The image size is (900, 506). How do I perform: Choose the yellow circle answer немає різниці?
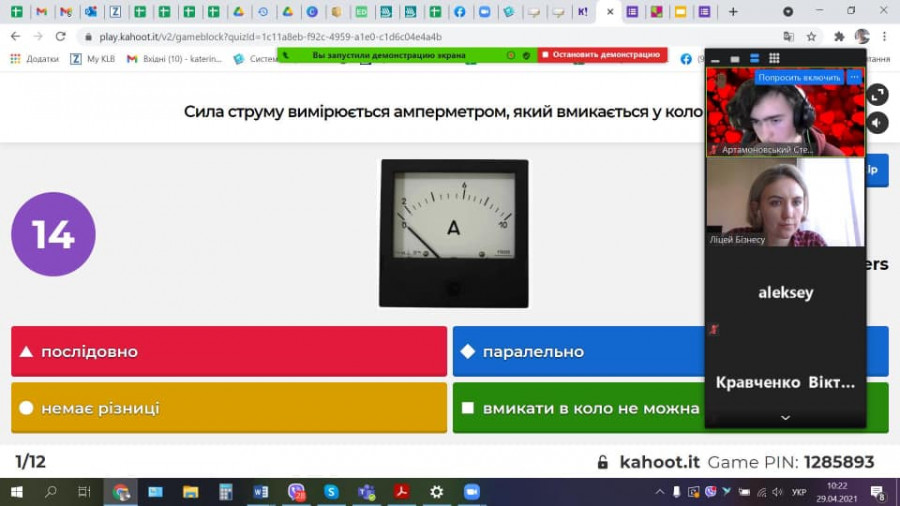pos(229,408)
